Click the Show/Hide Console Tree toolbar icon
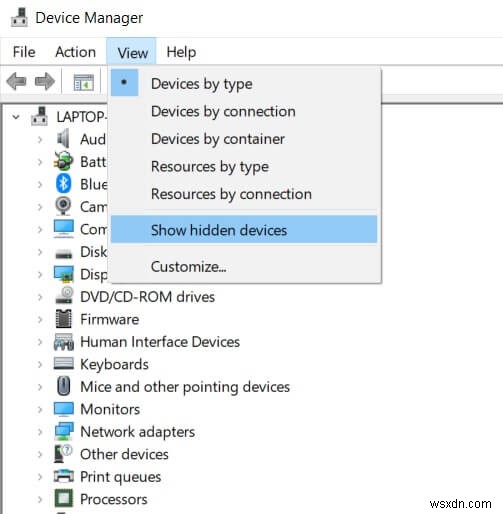Screen dimensions: 503x514 point(83,82)
